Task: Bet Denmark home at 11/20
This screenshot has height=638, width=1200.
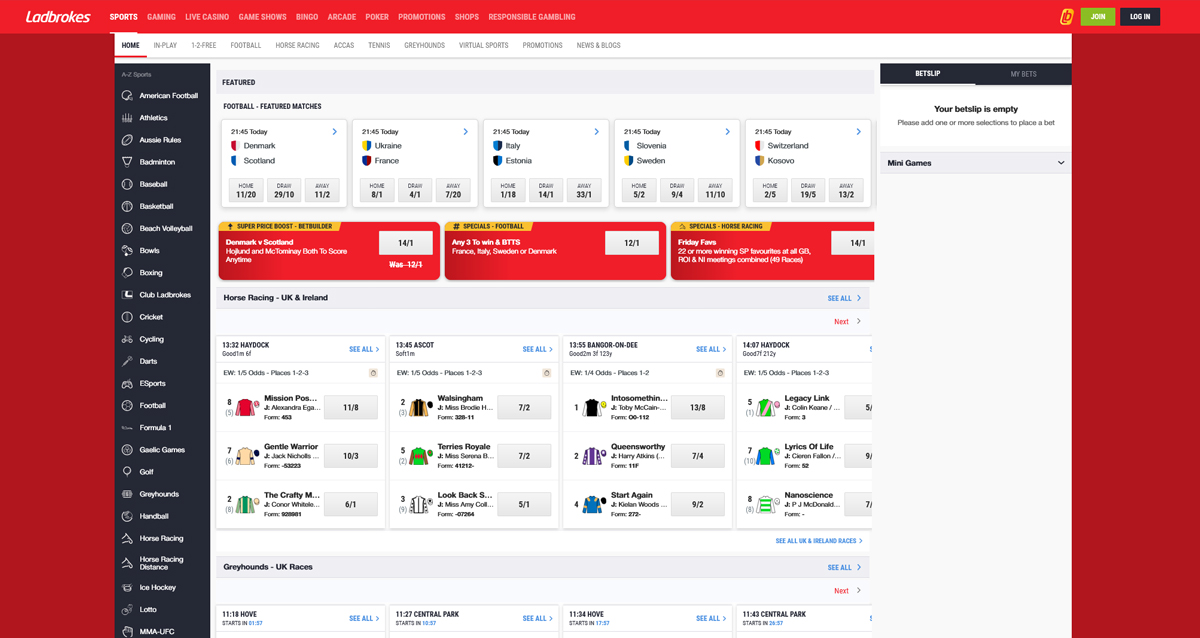Action: tap(246, 190)
